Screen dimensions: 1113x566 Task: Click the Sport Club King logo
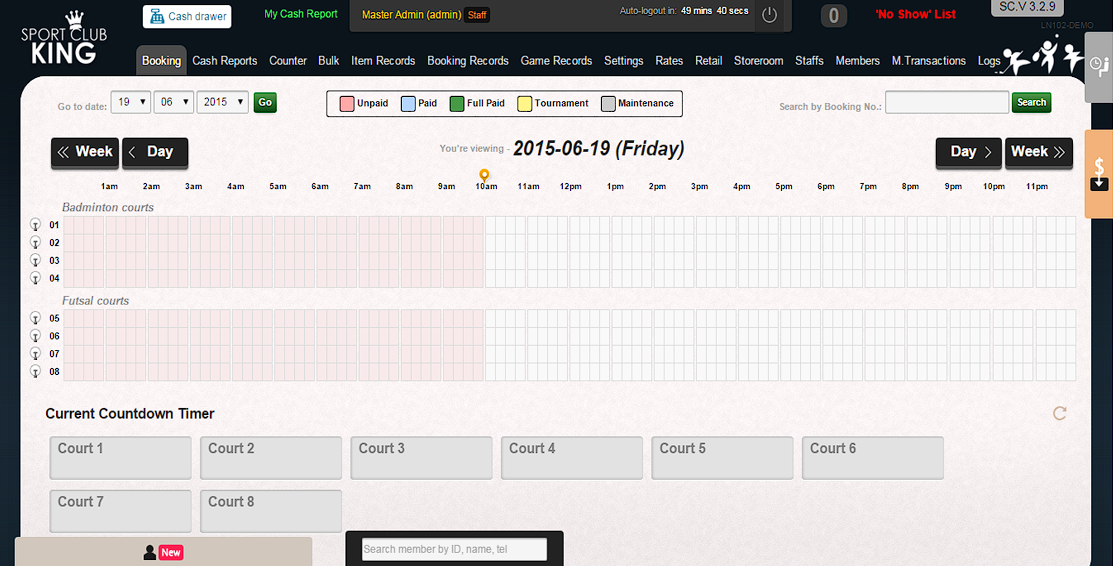65,38
